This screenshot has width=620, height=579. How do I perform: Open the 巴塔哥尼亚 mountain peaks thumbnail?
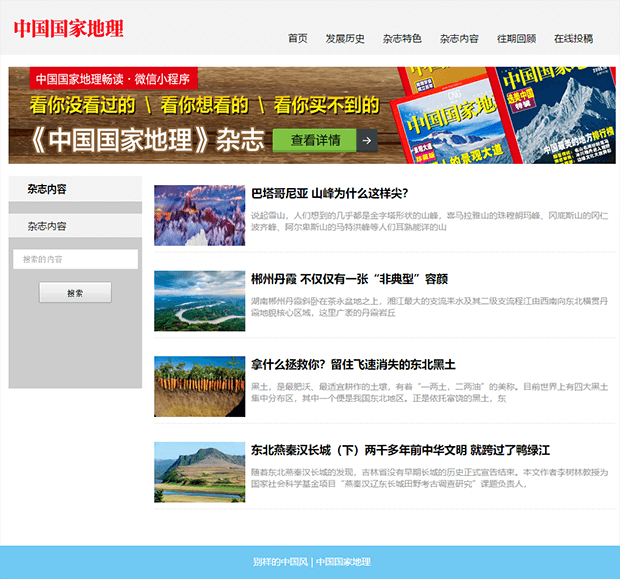click(199, 215)
